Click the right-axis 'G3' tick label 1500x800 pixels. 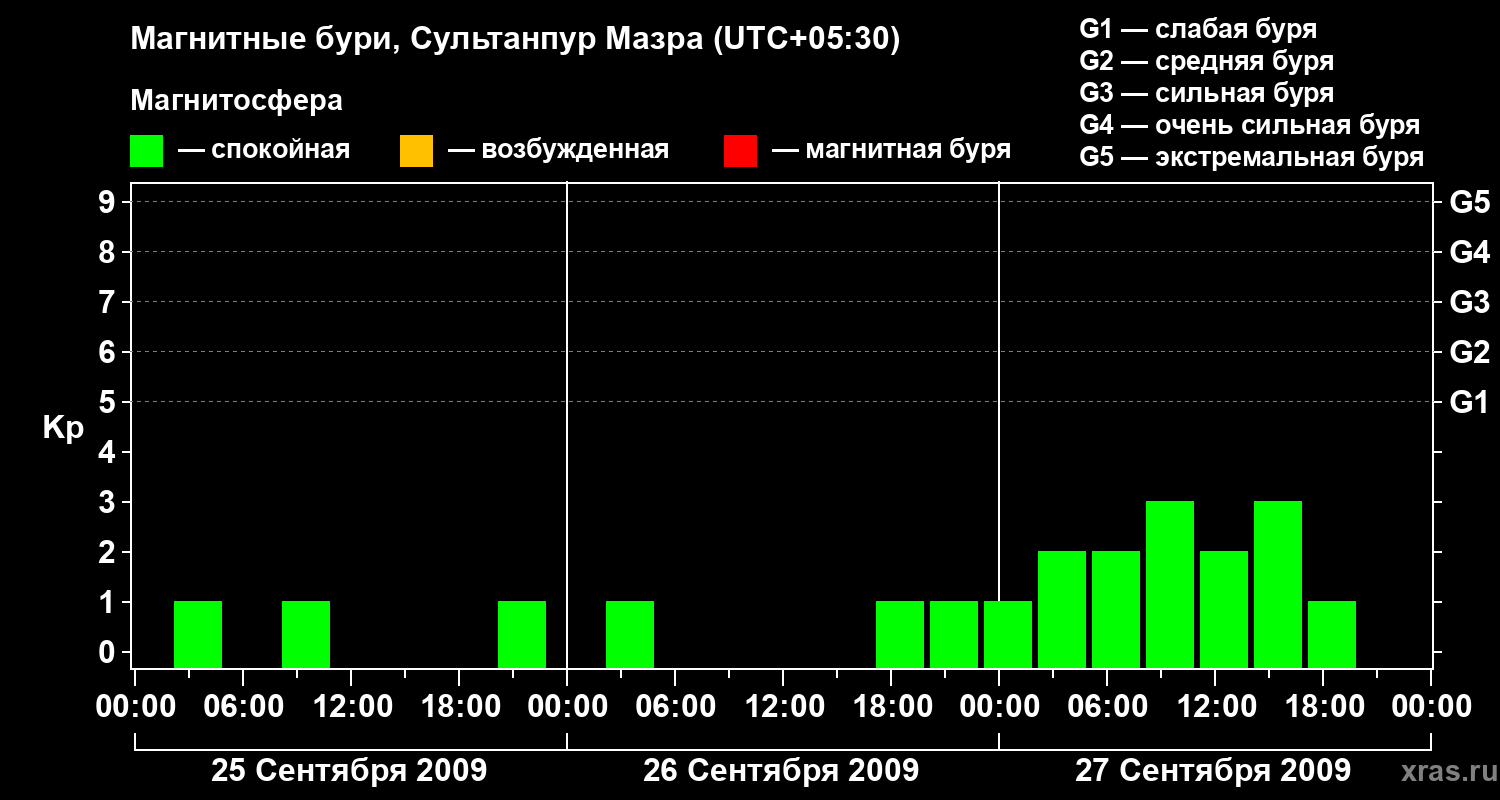click(x=1470, y=302)
